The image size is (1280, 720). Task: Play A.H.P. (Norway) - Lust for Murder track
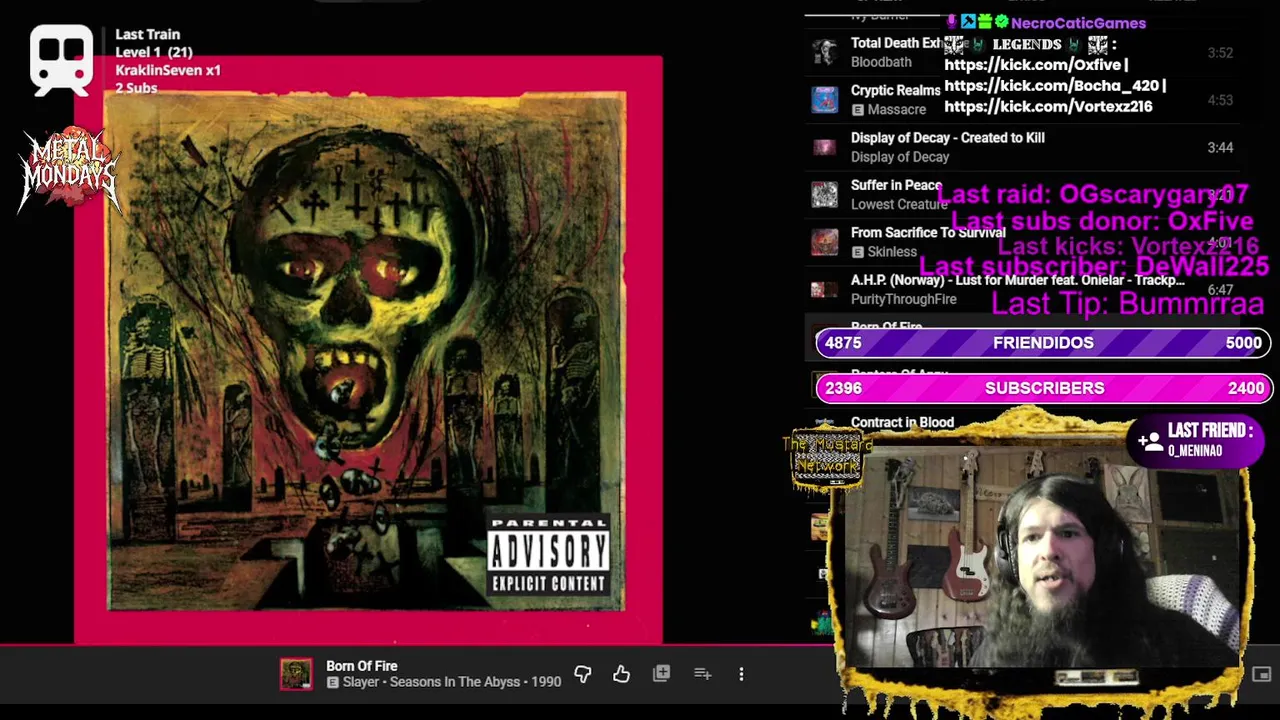pos(1018,280)
